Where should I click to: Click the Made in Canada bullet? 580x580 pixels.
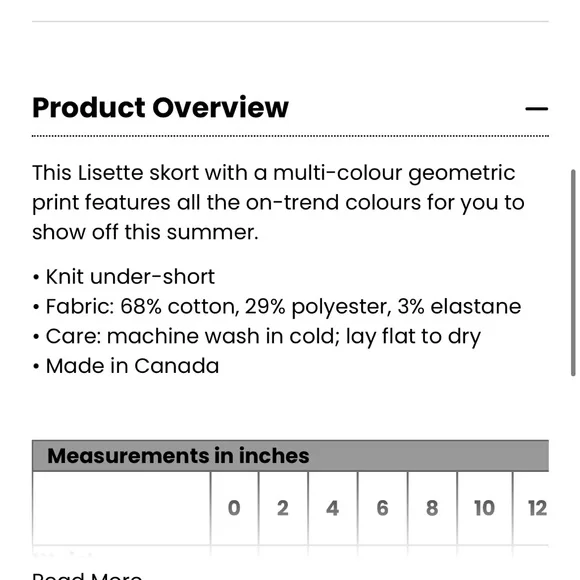[126, 366]
